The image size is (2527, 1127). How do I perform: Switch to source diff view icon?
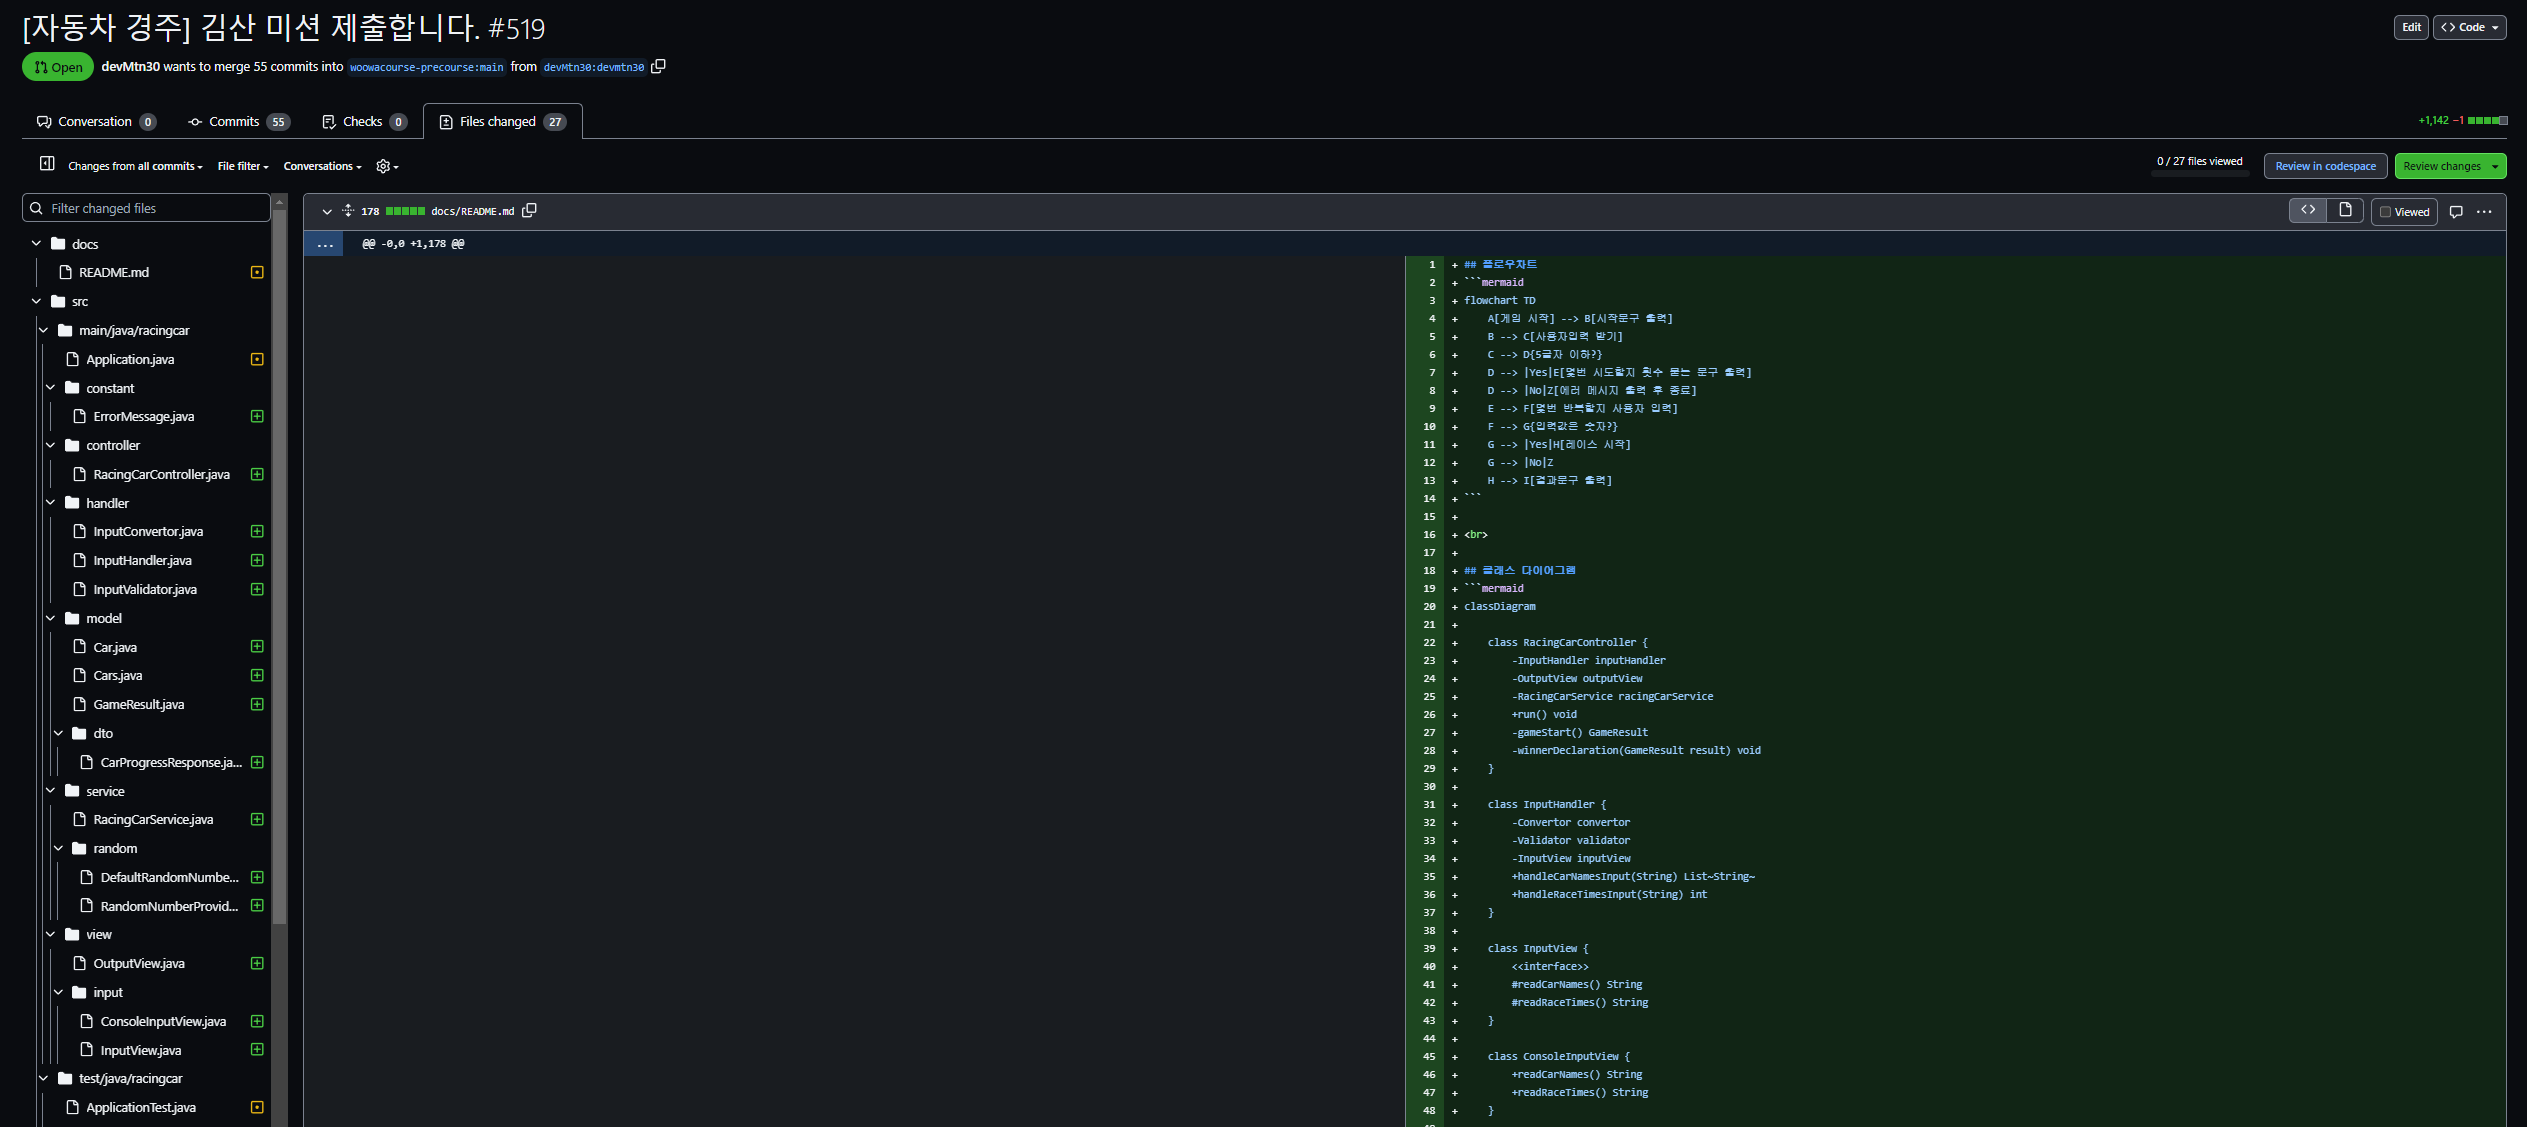[2308, 210]
